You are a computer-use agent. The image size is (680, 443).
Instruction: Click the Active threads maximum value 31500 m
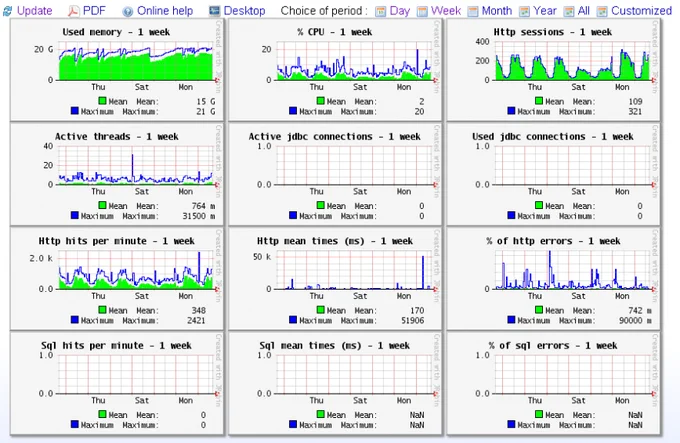coord(199,216)
